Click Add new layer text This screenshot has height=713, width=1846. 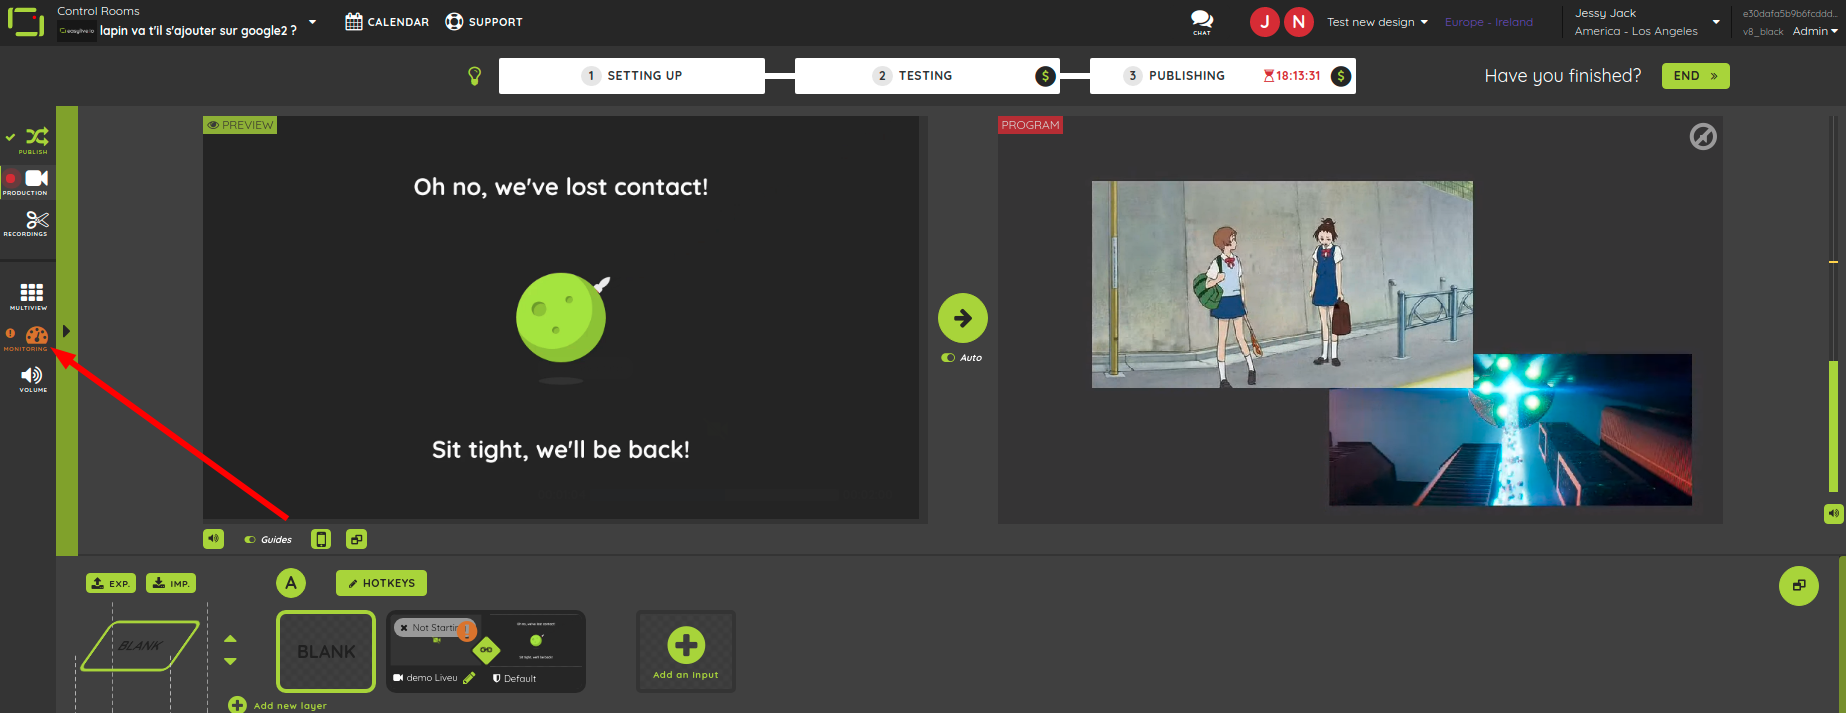click(290, 706)
